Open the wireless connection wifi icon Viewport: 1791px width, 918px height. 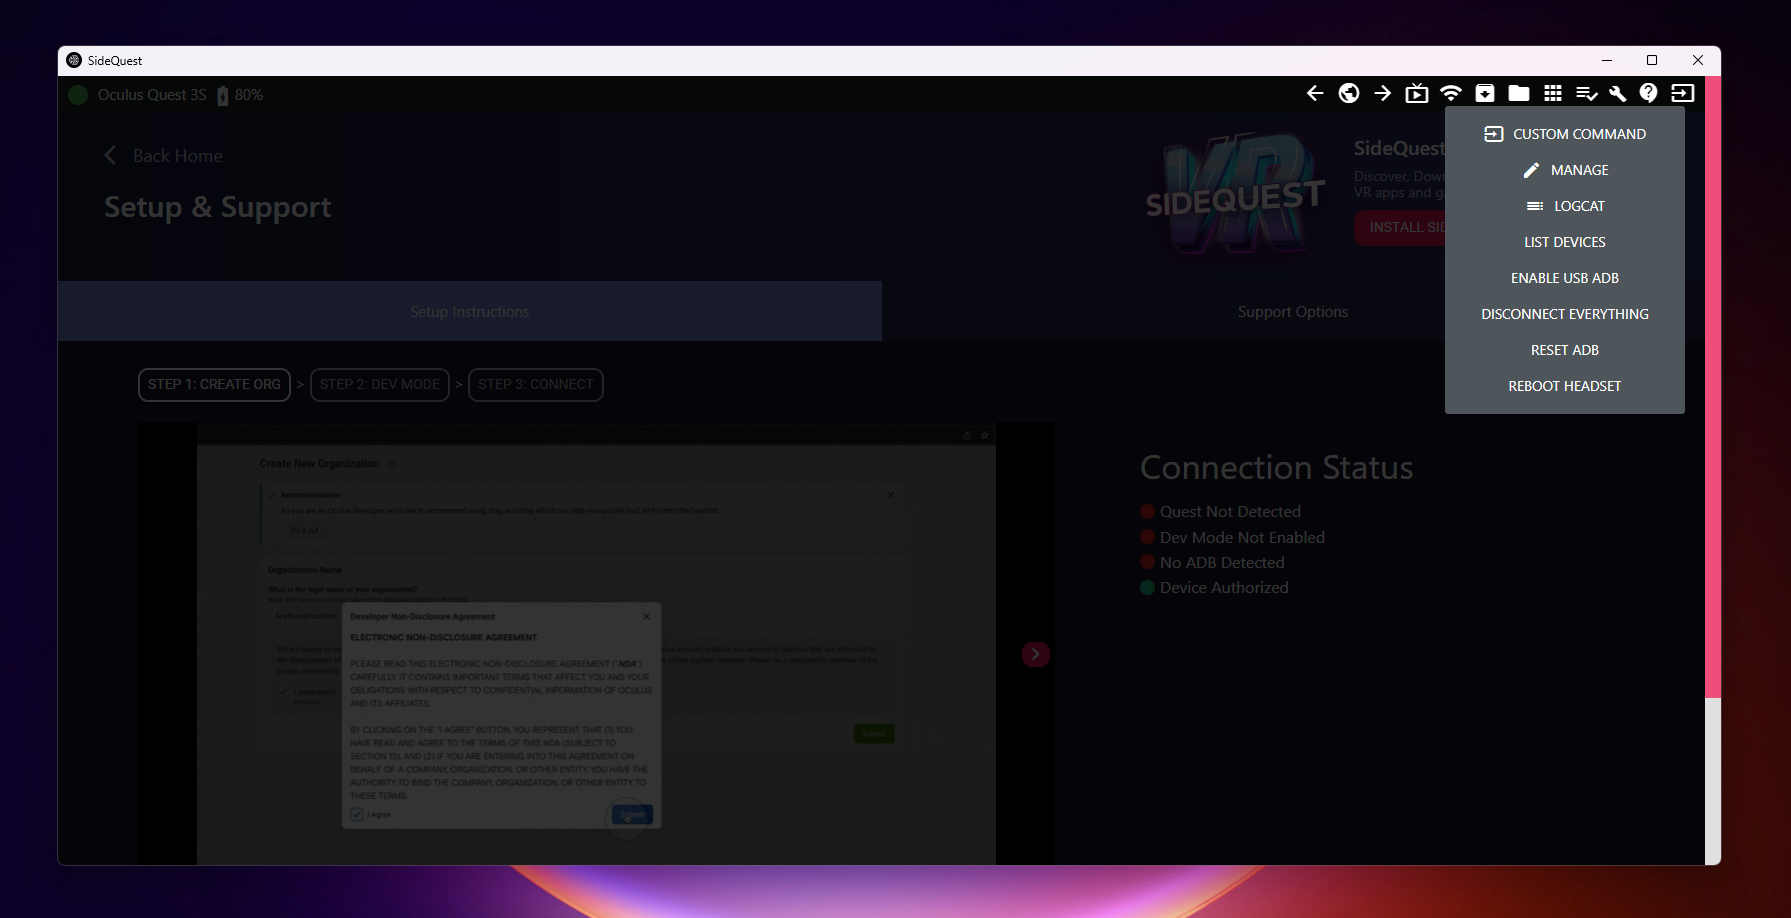pos(1451,93)
